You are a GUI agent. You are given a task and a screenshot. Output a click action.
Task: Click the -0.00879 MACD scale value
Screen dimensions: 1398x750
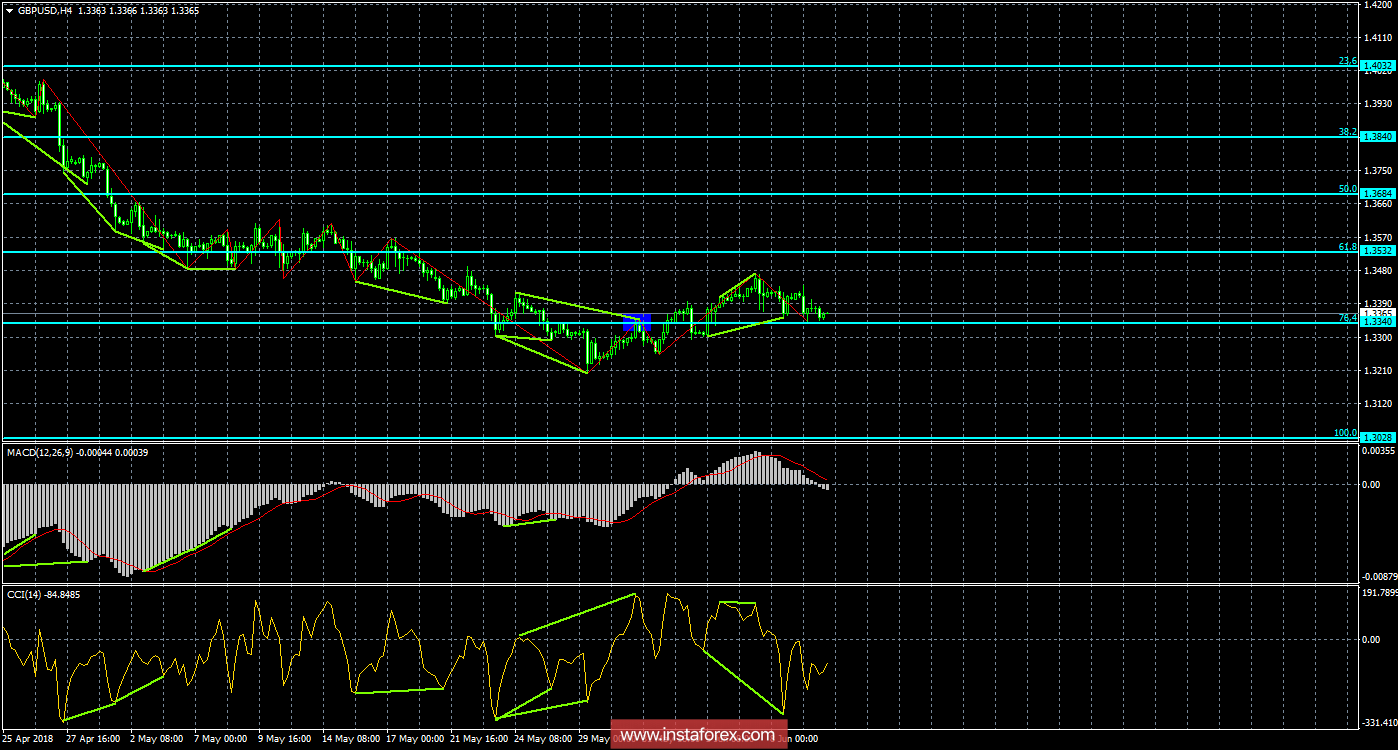point(1379,576)
